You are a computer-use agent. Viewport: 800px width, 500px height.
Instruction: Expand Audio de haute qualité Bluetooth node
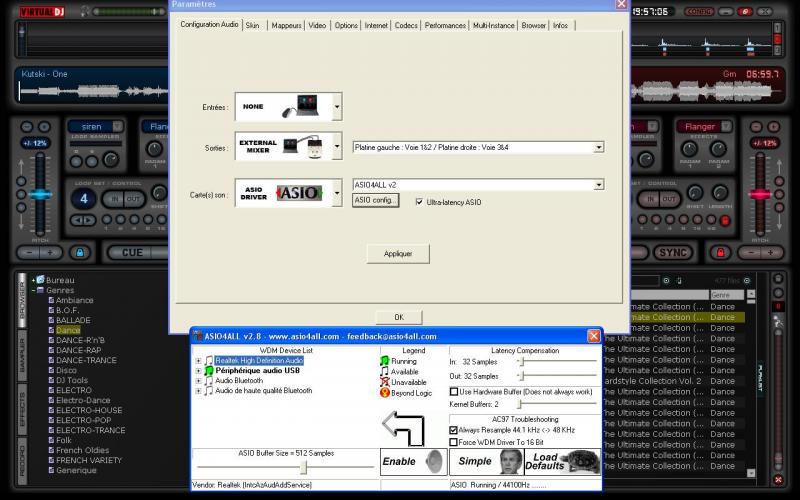[198, 391]
